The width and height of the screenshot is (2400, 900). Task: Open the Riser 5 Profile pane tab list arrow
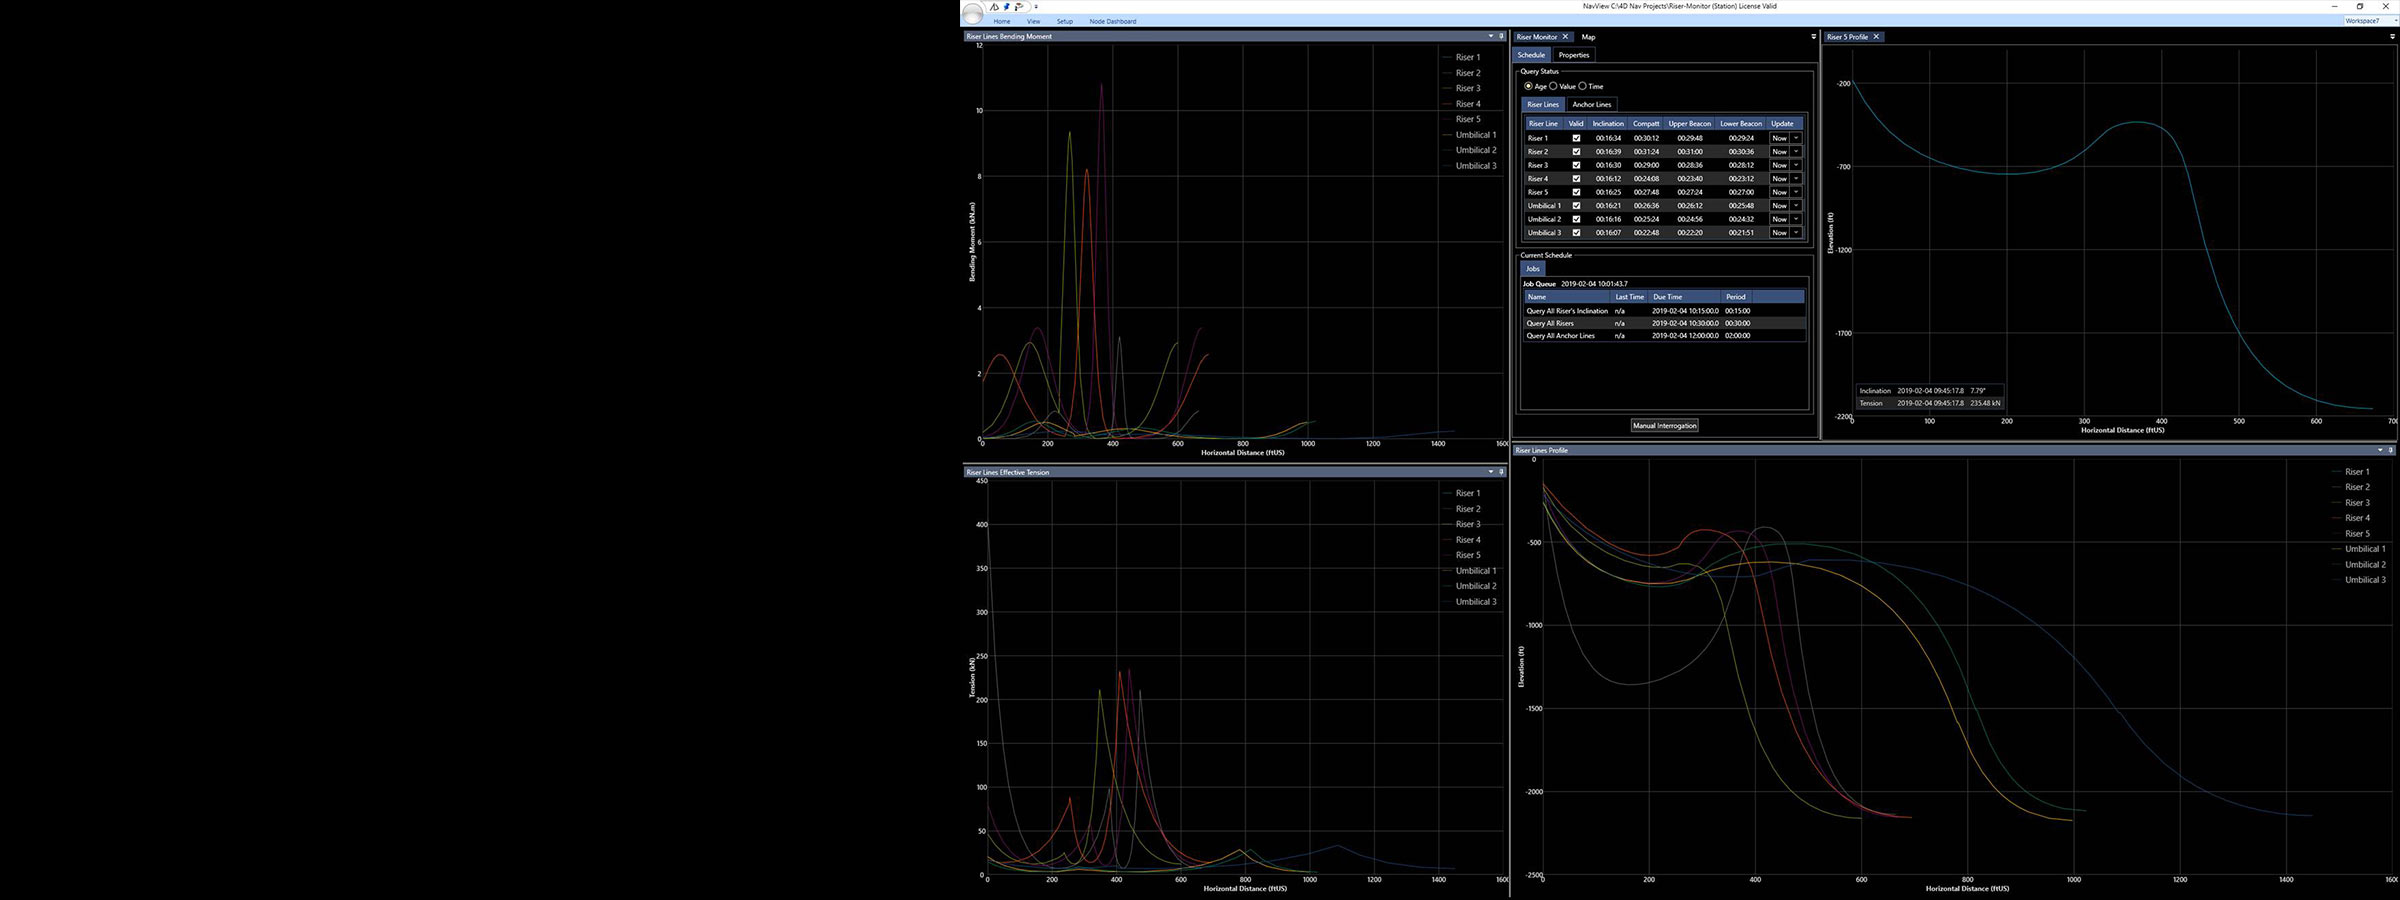(2392, 37)
